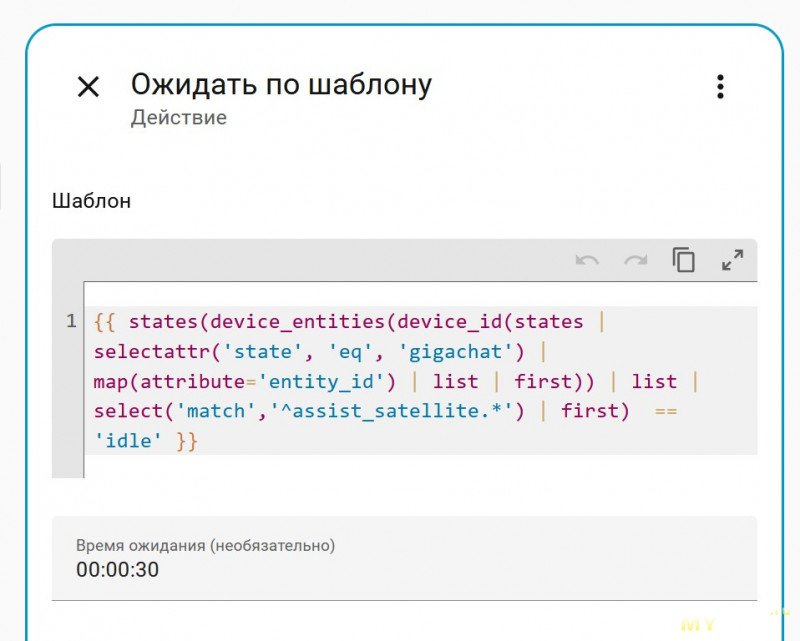Place cursor on the 'gigachat' string
The width and height of the screenshot is (800, 641).
tap(459, 352)
